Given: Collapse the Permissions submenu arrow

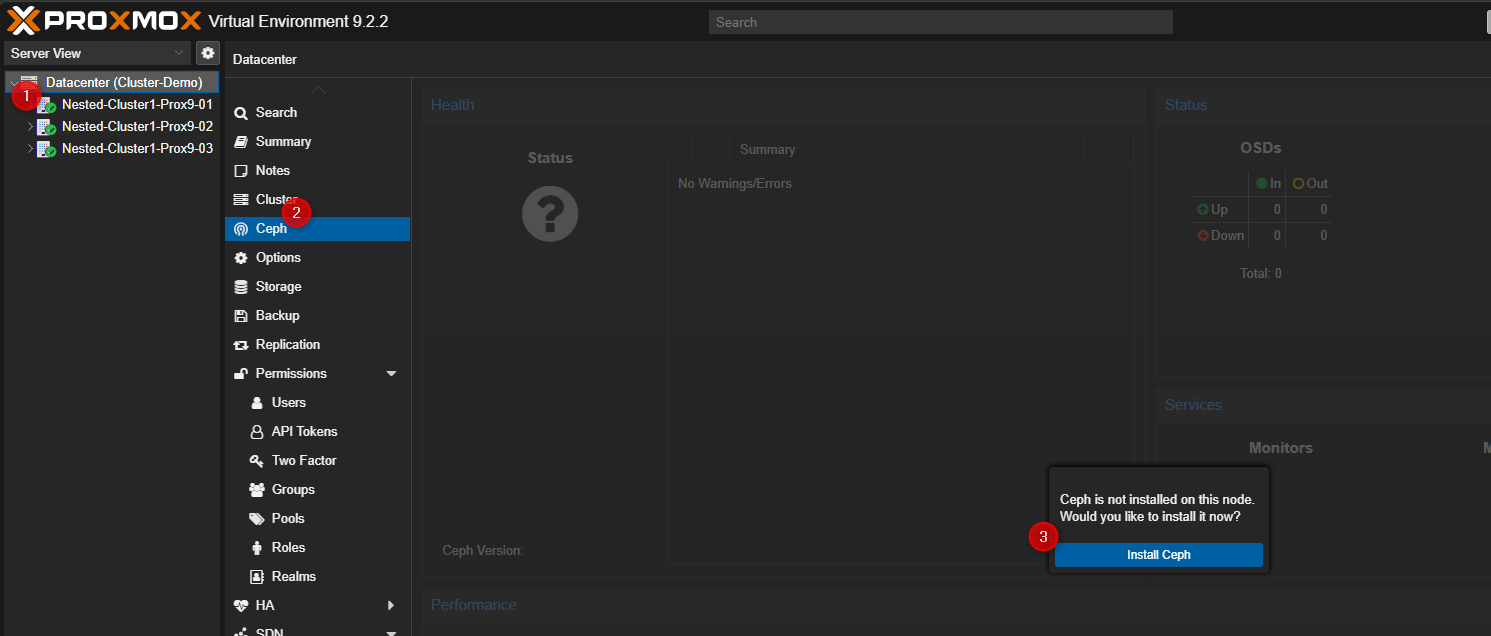Looking at the screenshot, I should click(x=391, y=374).
